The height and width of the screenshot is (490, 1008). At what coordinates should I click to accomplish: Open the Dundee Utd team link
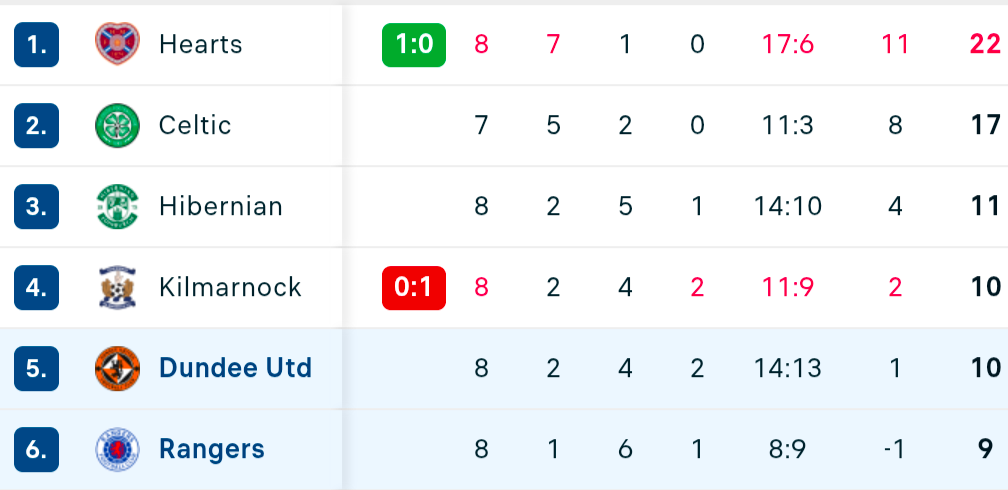point(235,368)
